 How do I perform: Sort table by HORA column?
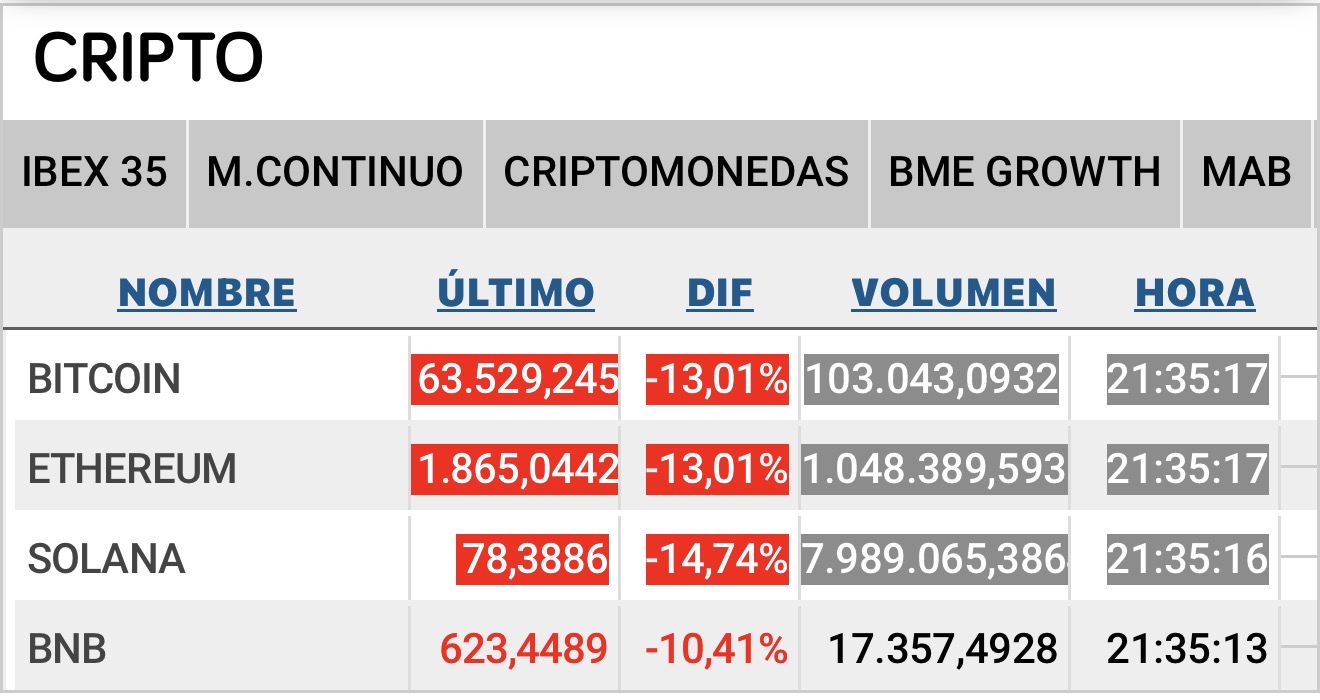(x=1194, y=293)
